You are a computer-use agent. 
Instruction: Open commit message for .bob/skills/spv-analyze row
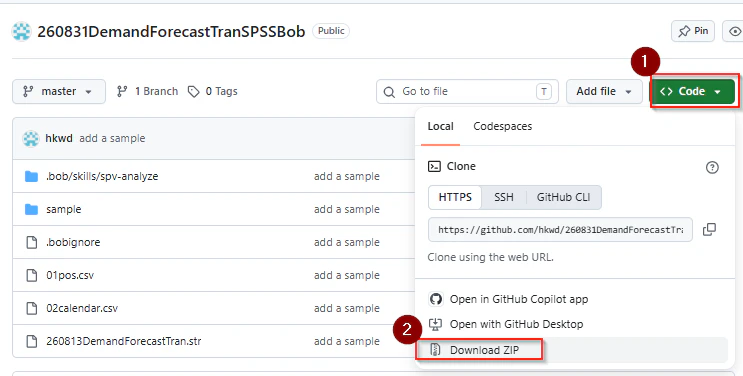(346, 176)
